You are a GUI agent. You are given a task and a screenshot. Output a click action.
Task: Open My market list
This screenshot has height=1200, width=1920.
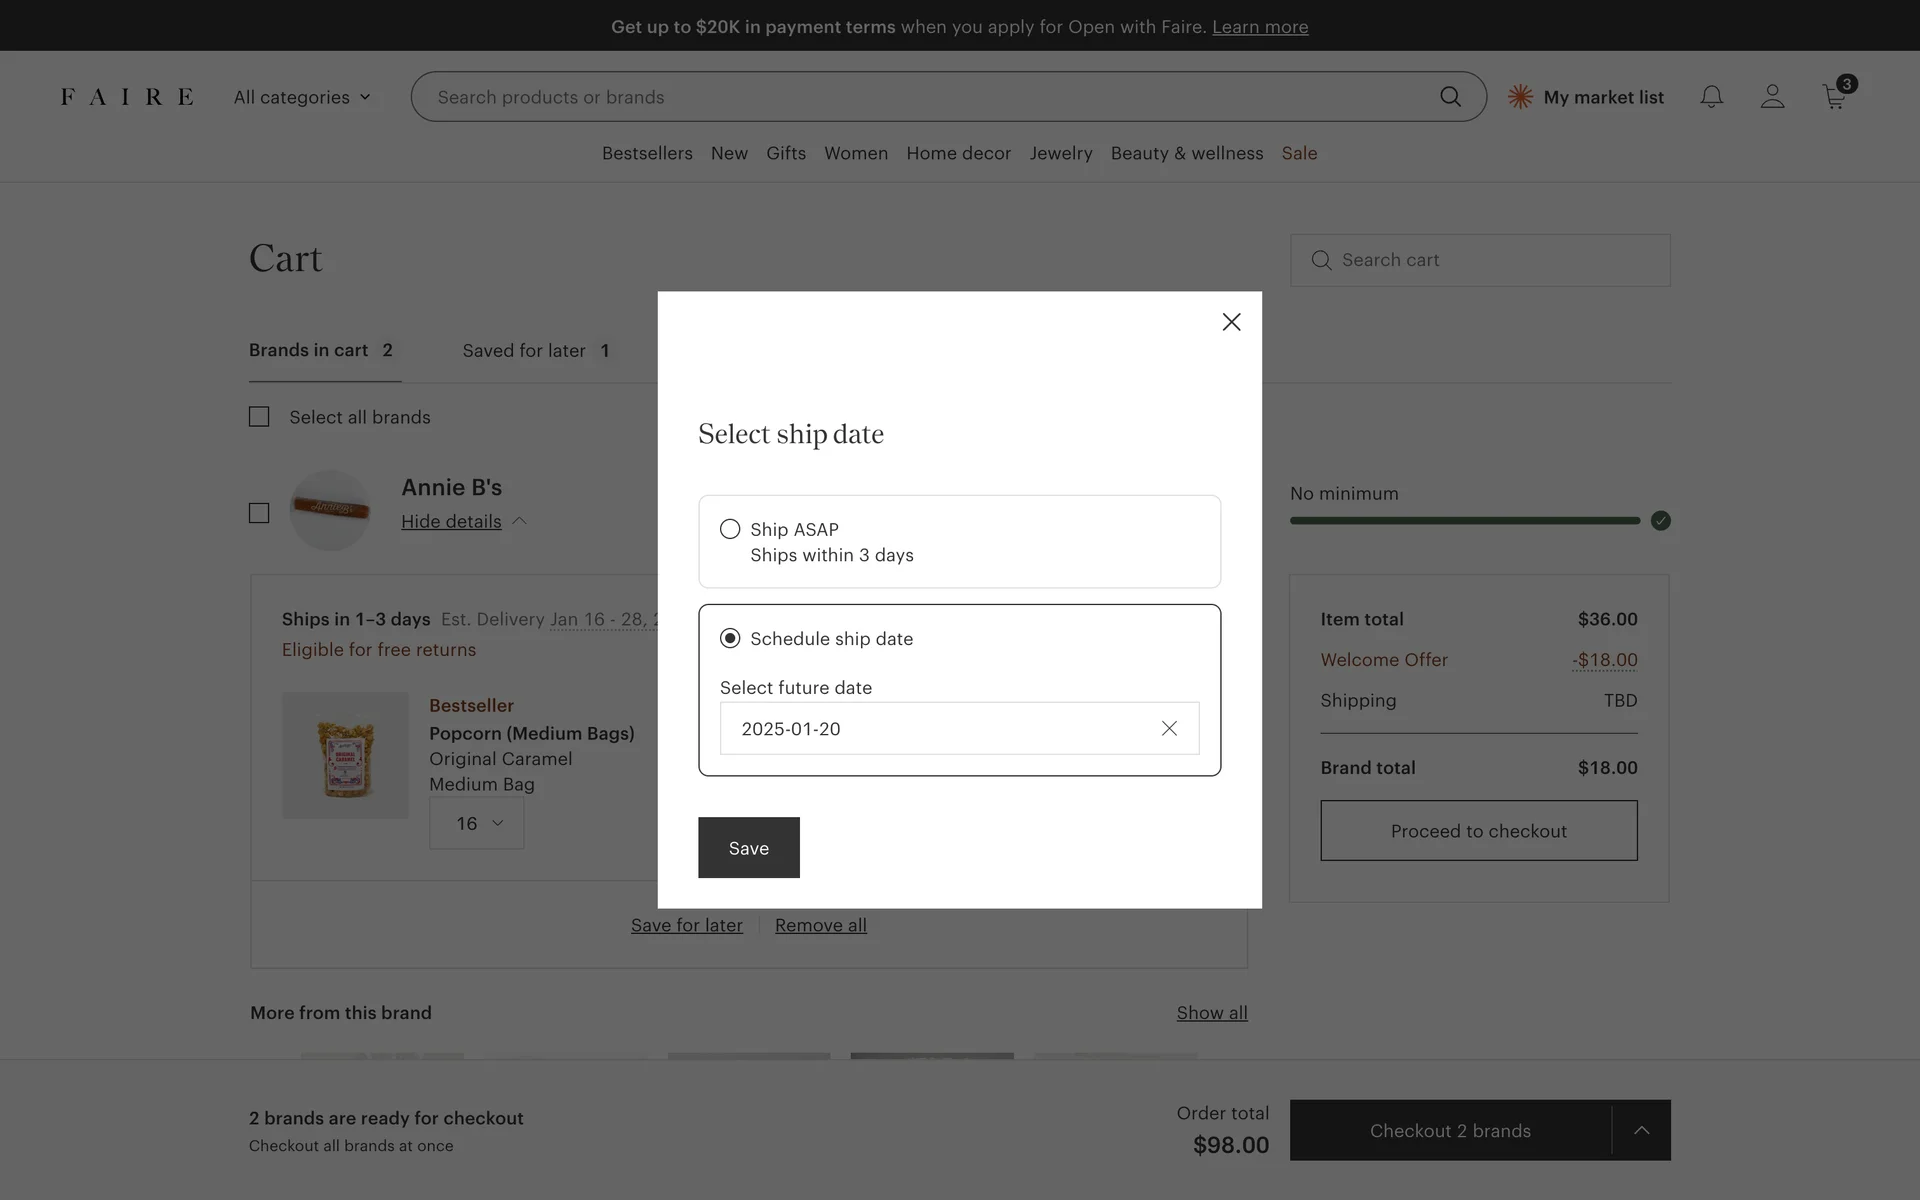coord(1586,97)
